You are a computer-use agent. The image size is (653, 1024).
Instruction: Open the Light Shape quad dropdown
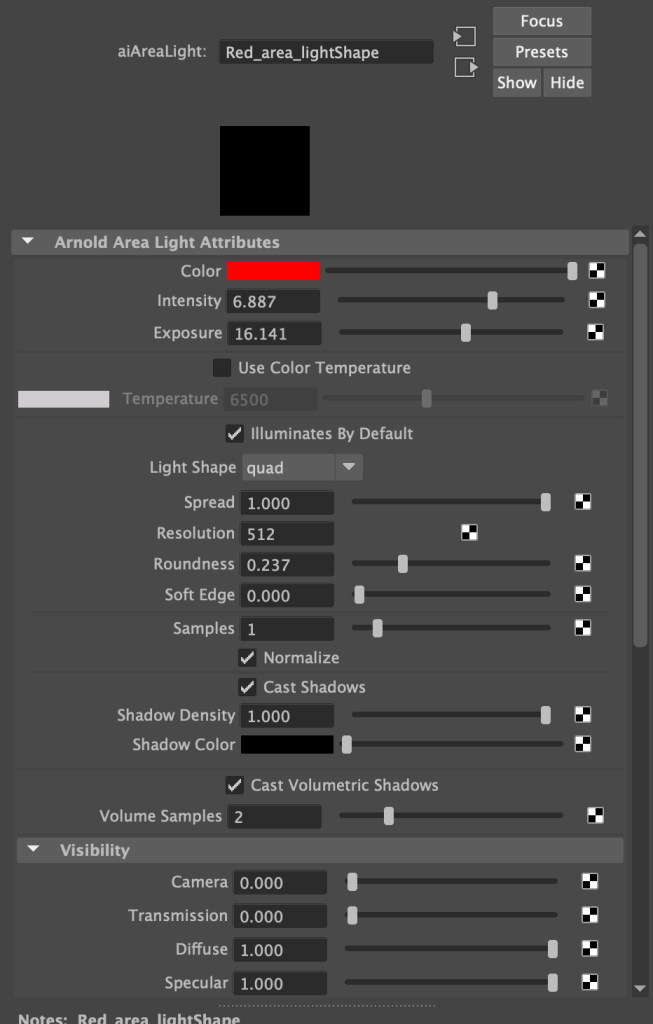302,467
